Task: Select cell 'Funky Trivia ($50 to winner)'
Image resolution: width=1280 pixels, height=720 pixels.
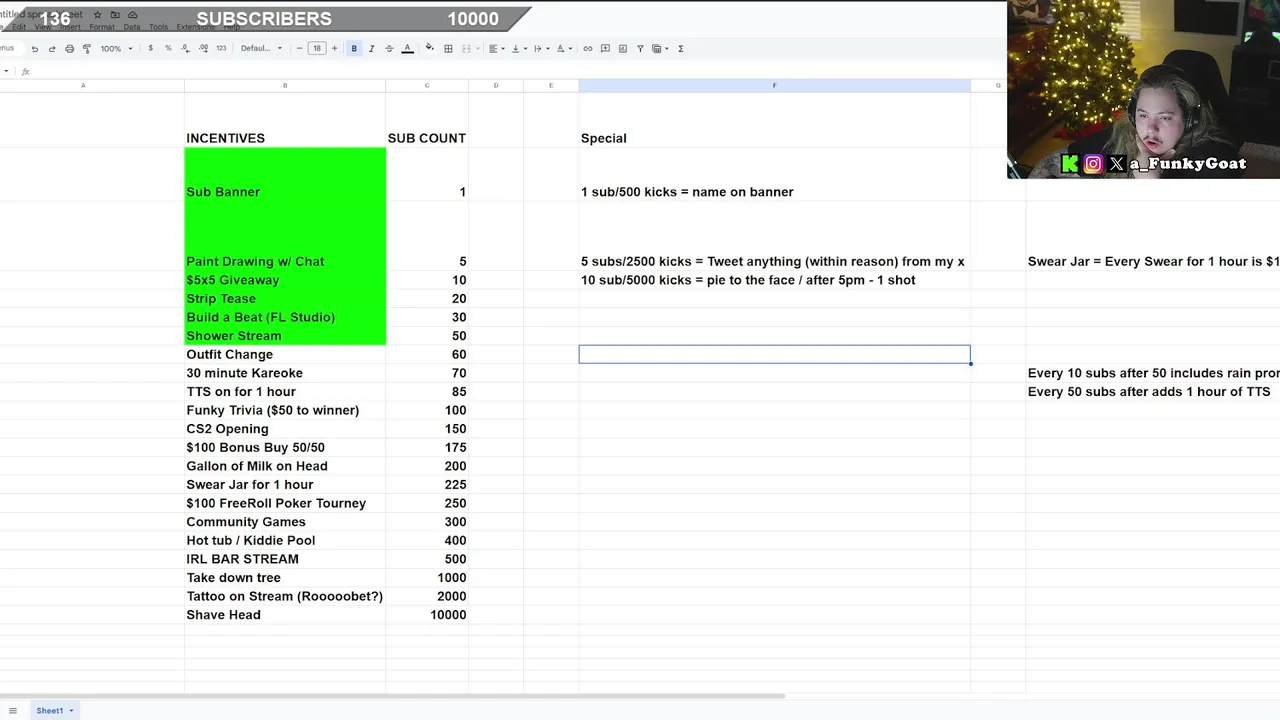Action: pyautogui.click(x=285, y=410)
